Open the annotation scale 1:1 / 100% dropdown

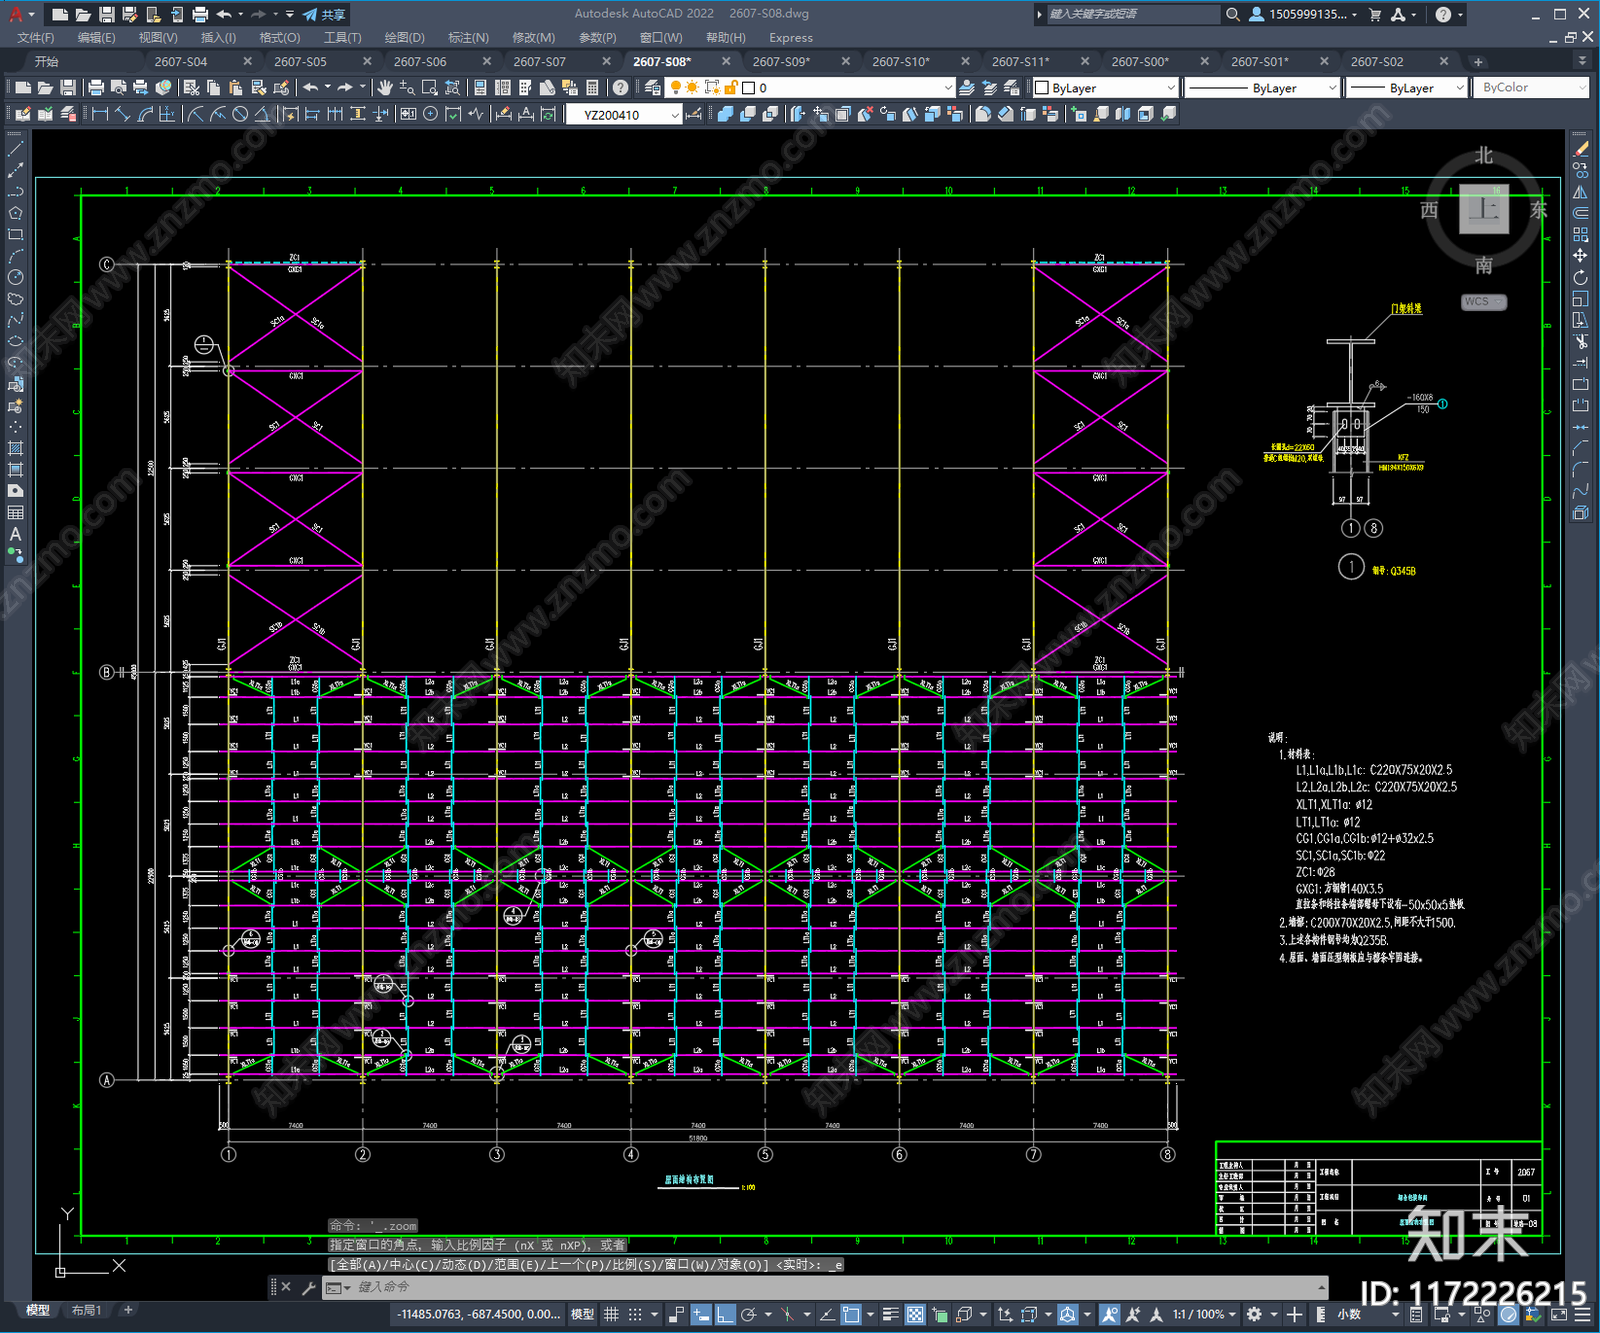click(1203, 1314)
